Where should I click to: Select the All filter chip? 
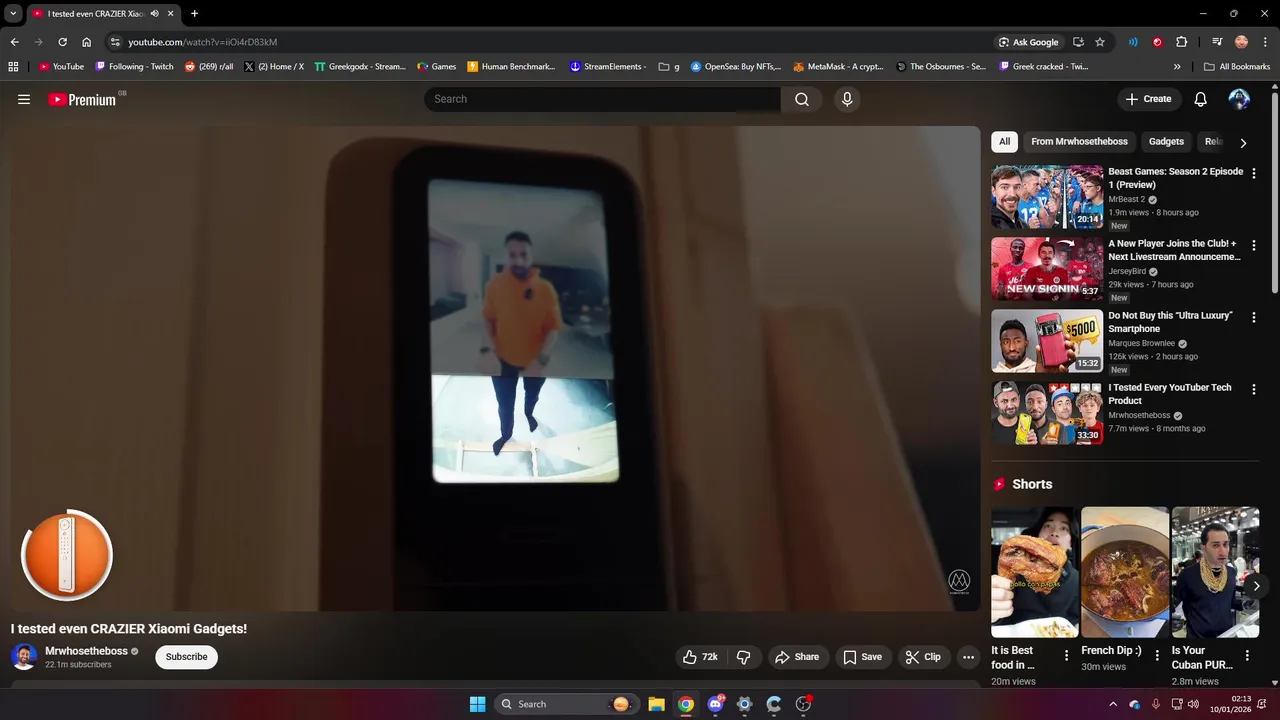tap(1004, 142)
